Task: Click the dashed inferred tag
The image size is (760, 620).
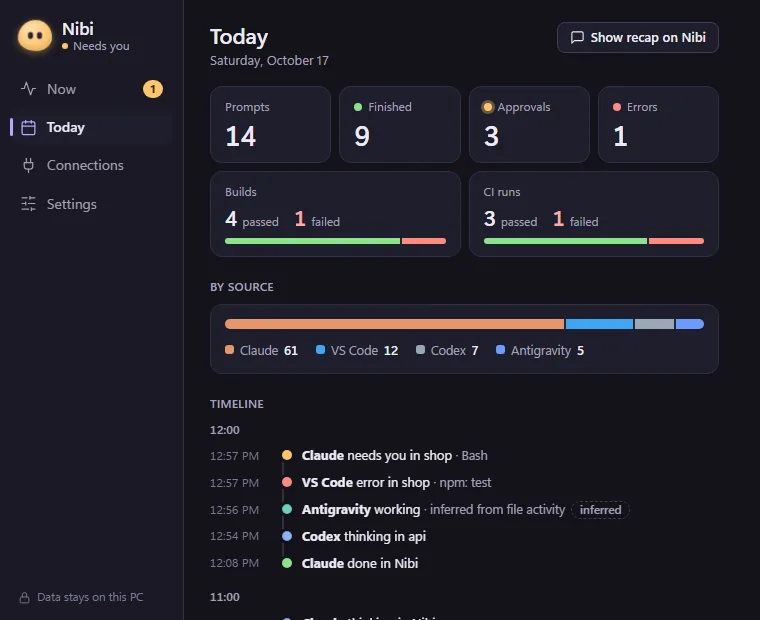Action: 600,509
